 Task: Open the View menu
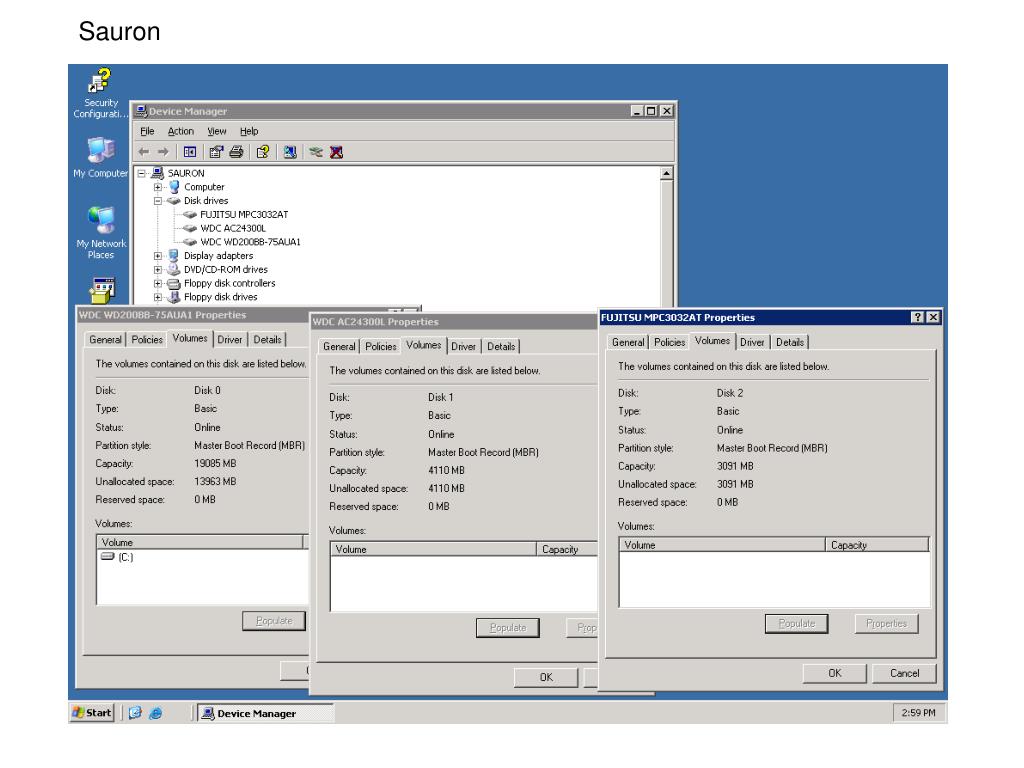point(217,131)
